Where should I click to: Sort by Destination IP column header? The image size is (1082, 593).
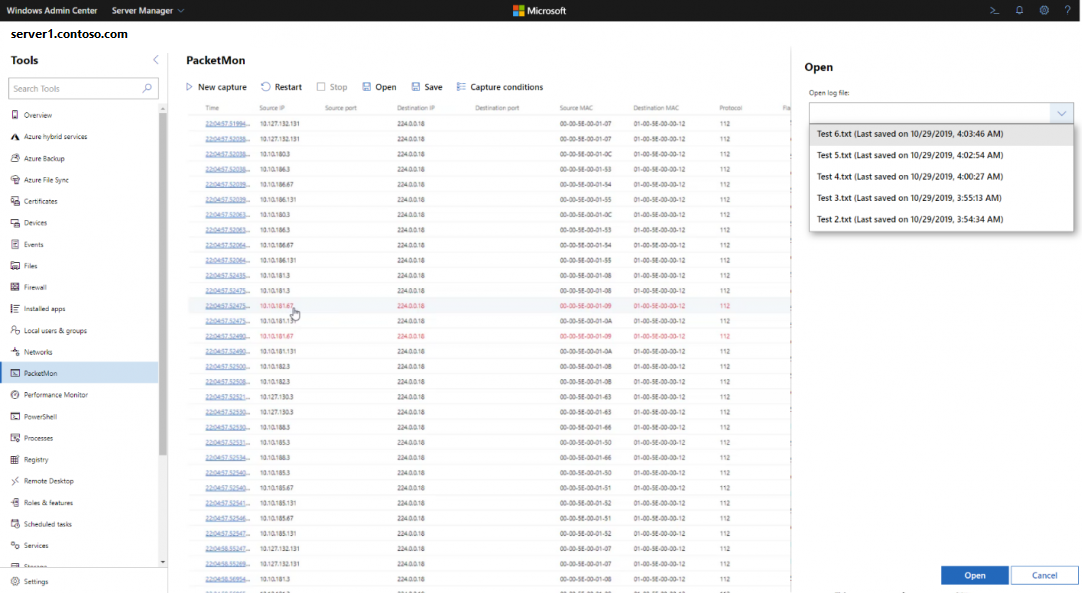415,108
